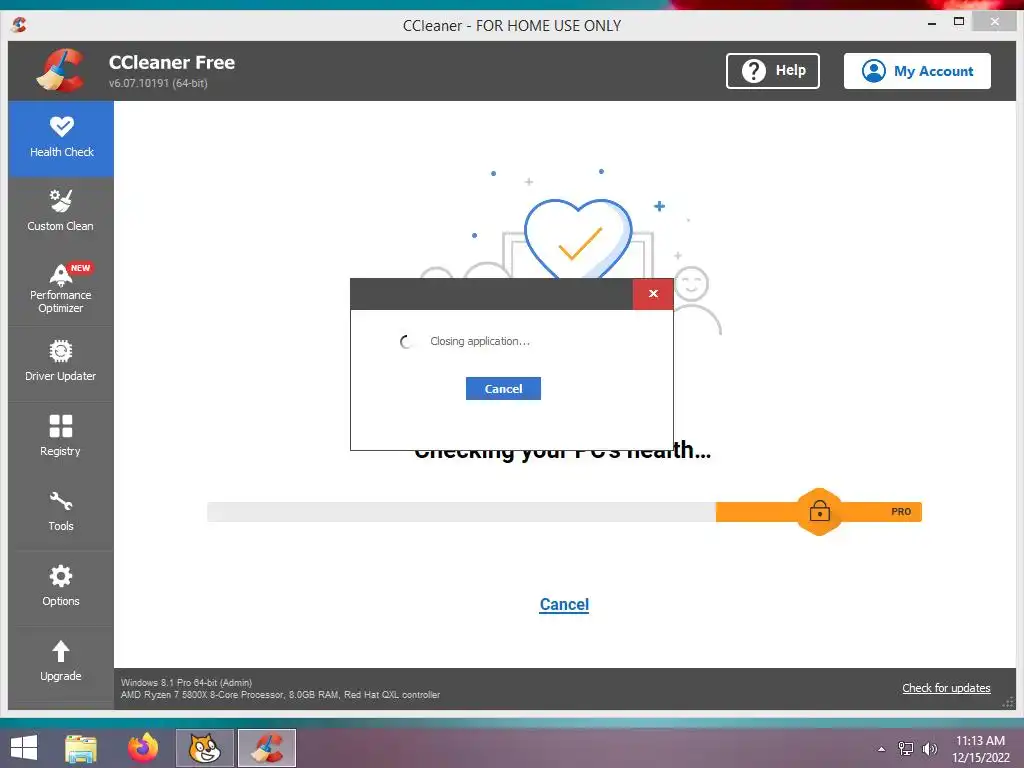Image resolution: width=1024 pixels, height=768 pixels.
Task: Minimize the CCleaner window
Action: click(932, 24)
